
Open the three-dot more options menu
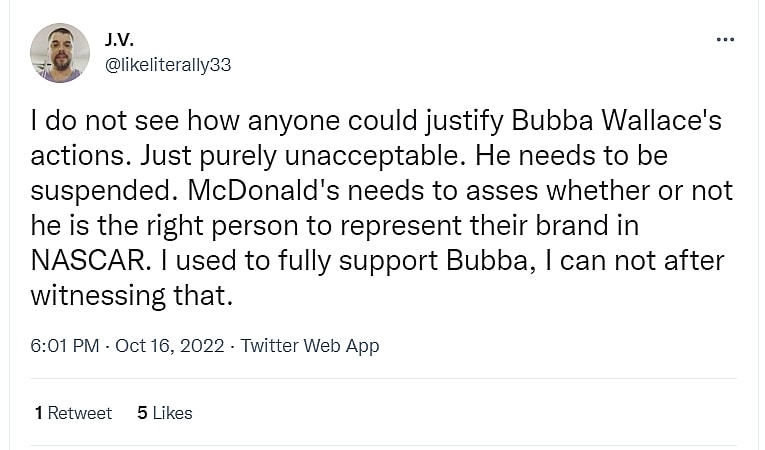tap(725, 40)
